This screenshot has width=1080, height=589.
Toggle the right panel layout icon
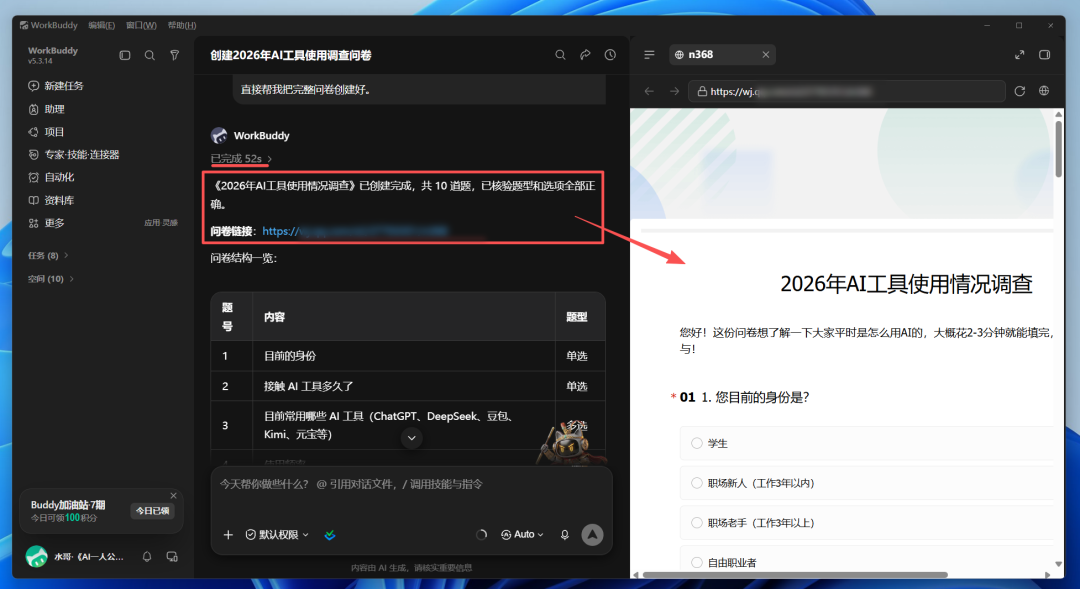1045,55
